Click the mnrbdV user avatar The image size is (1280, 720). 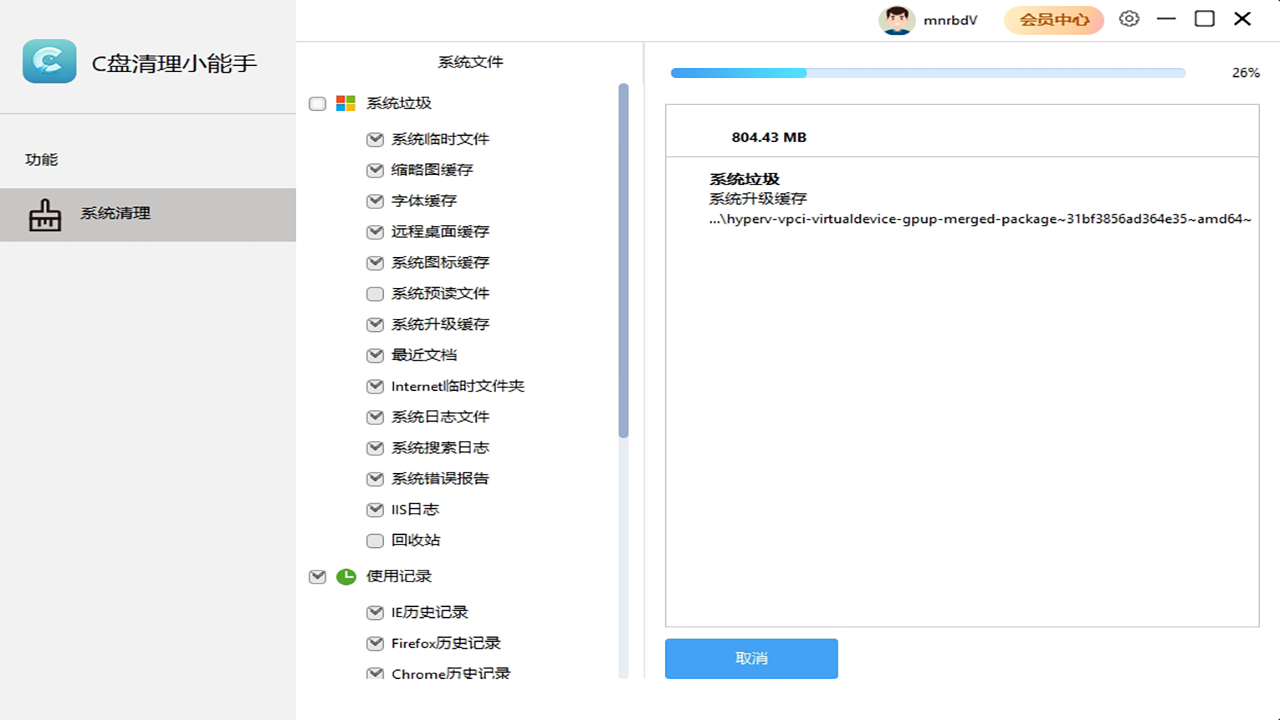pyautogui.click(x=897, y=19)
